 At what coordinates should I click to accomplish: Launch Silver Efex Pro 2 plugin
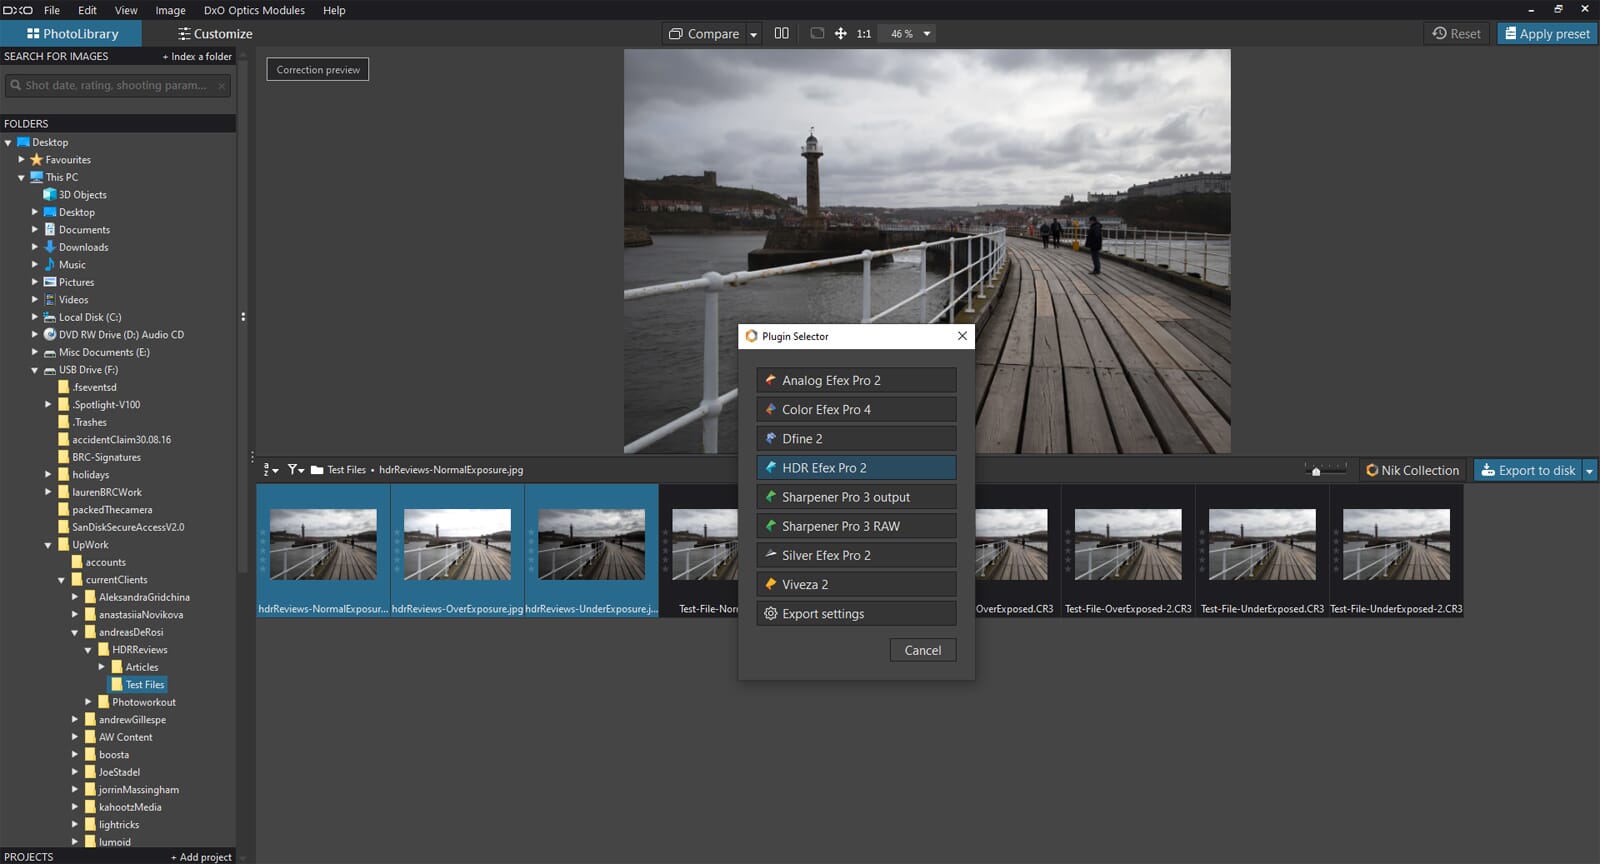pos(856,555)
